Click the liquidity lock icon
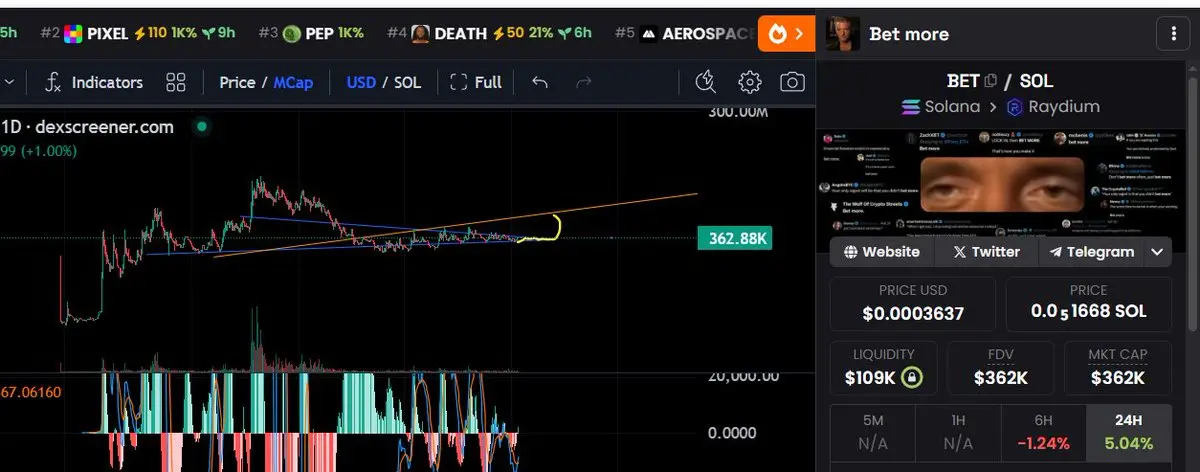This screenshot has width=1200, height=472. (x=911, y=378)
